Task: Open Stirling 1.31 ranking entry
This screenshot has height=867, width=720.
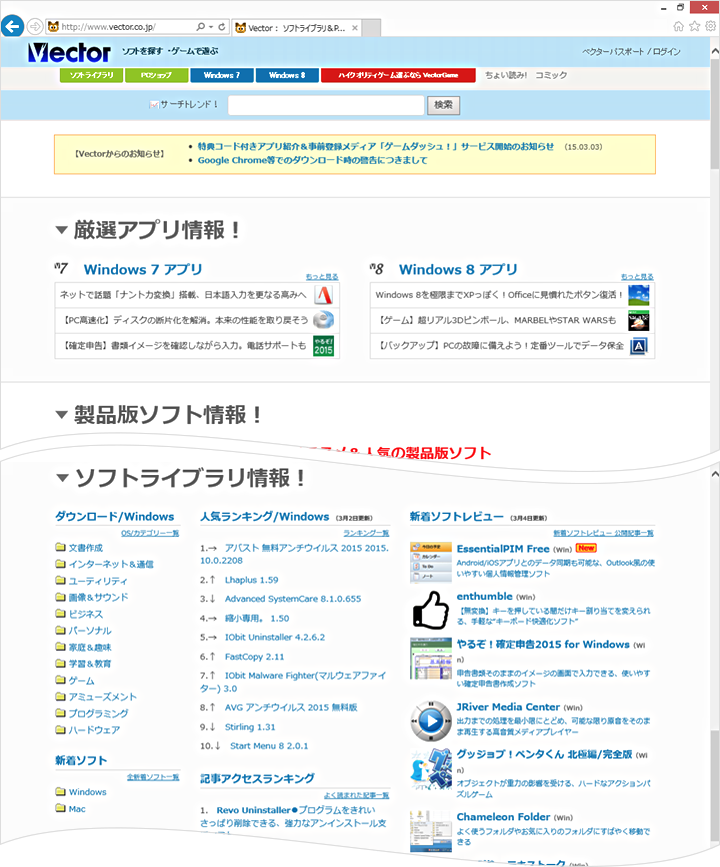Action: click(250, 727)
